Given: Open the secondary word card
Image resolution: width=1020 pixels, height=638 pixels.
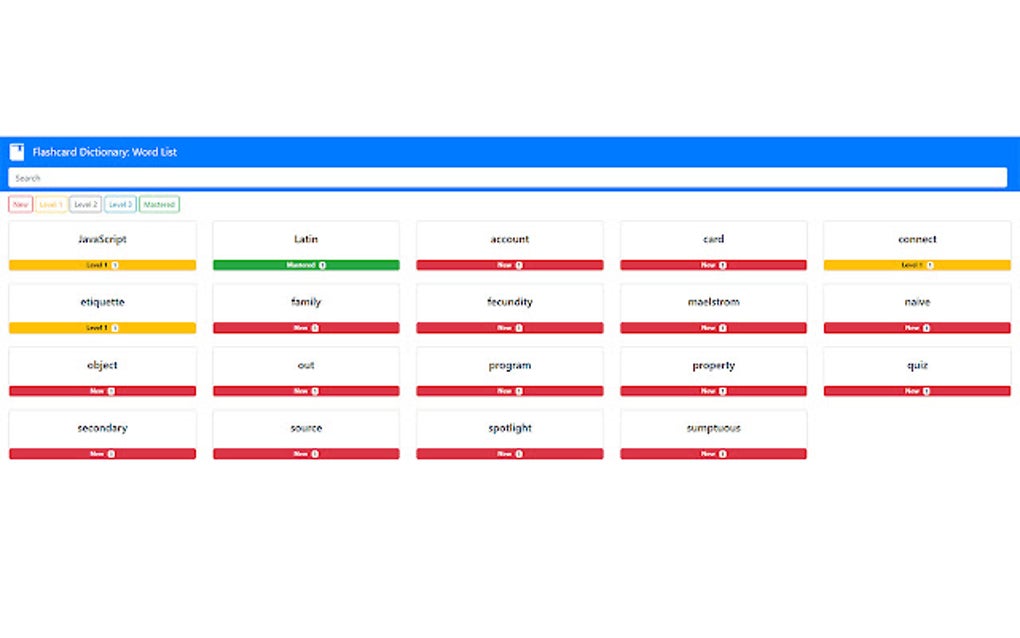Looking at the screenshot, I should (102, 434).
